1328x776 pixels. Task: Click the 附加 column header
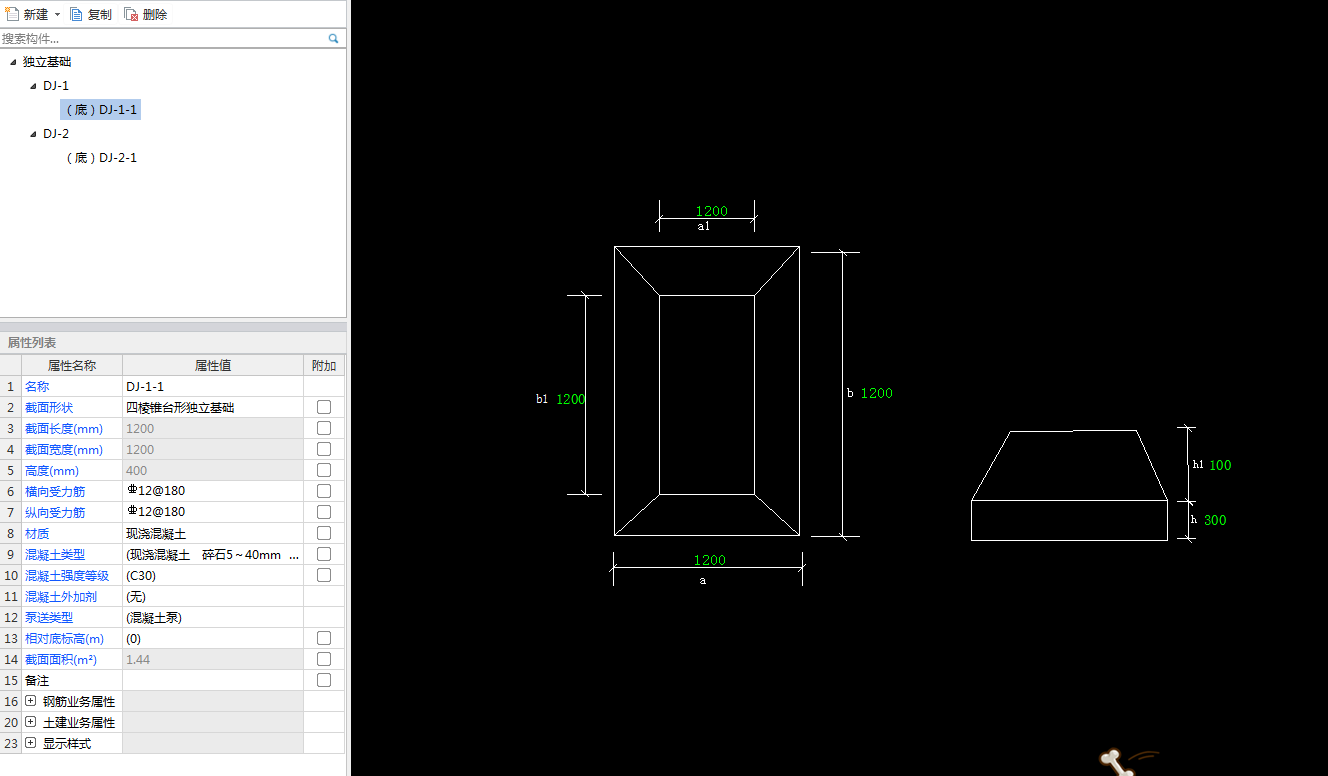tap(324, 365)
